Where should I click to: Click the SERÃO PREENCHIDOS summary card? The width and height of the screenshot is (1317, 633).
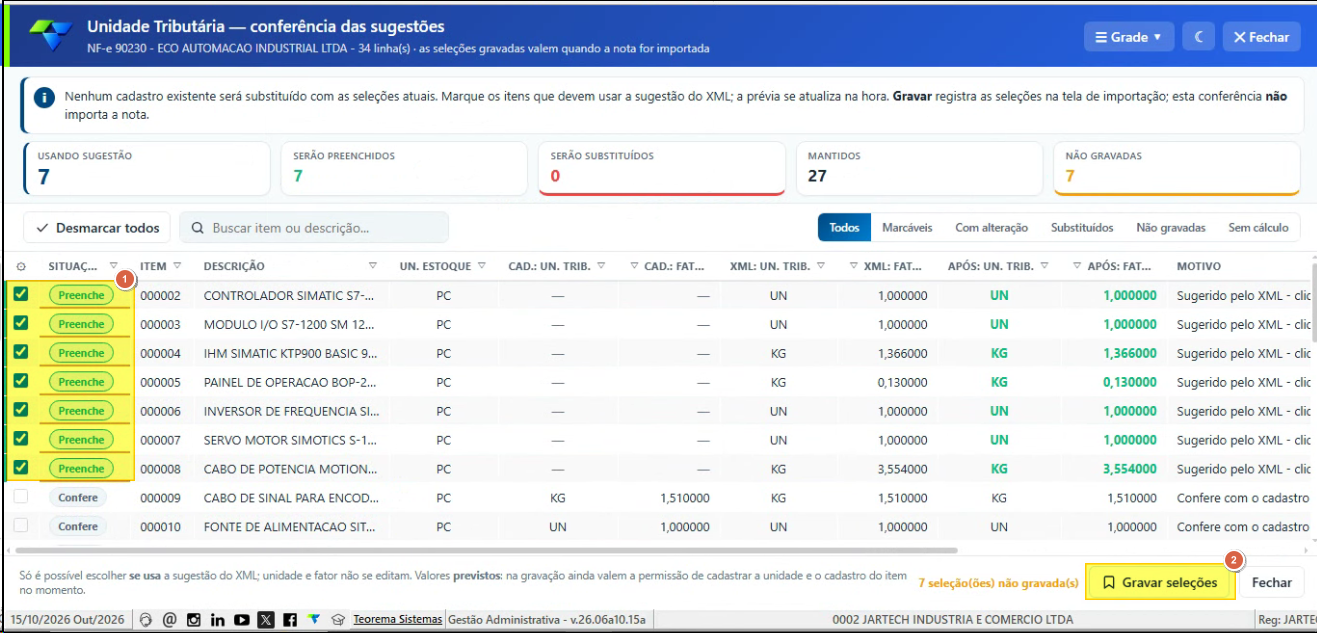[403, 169]
